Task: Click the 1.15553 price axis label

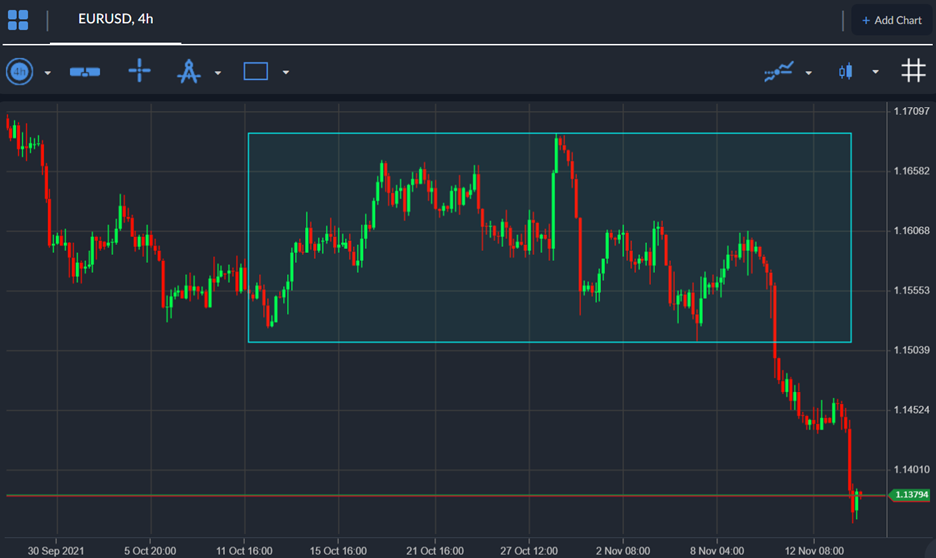Action: [912, 291]
